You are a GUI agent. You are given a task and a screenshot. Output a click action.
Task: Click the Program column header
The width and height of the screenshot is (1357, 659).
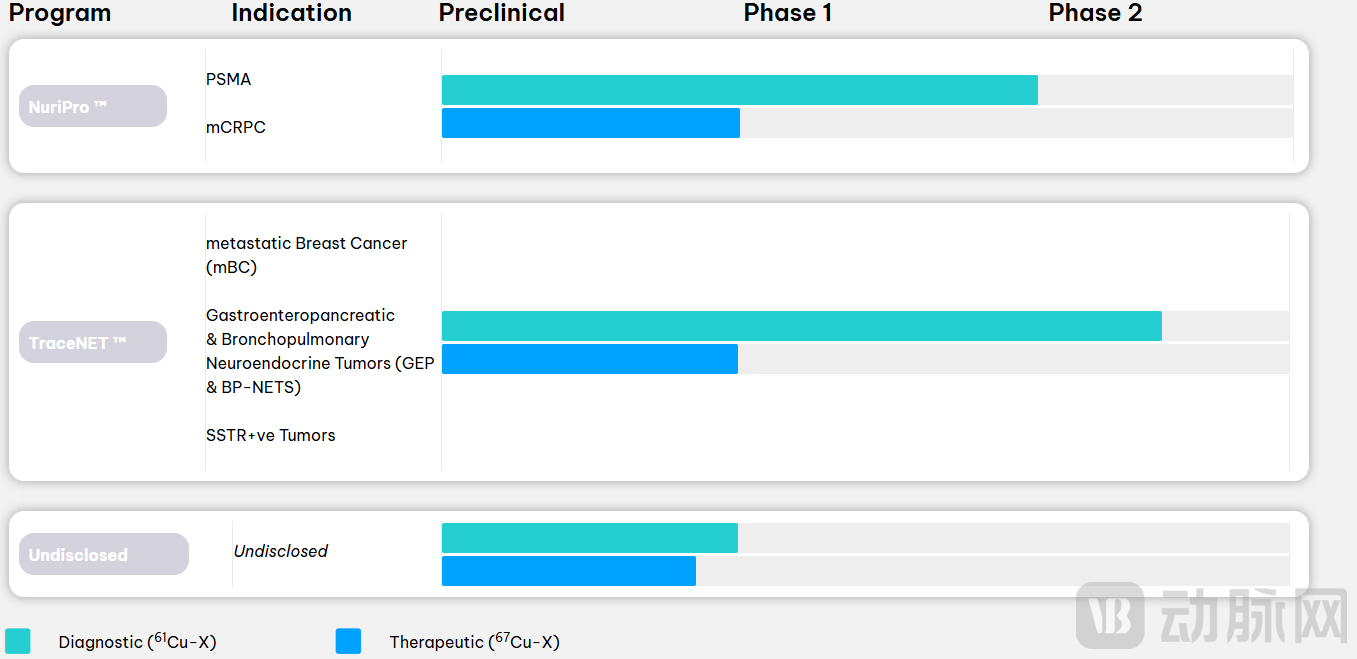coord(60,13)
